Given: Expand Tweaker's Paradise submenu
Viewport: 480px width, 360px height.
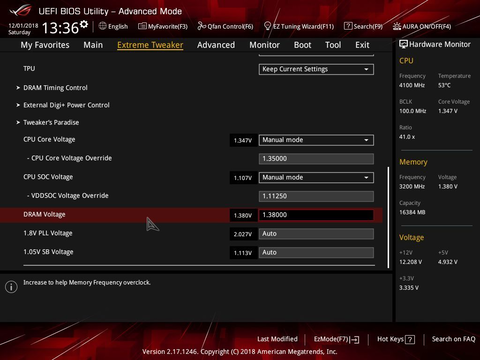Looking at the screenshot, I should [51, 122].
